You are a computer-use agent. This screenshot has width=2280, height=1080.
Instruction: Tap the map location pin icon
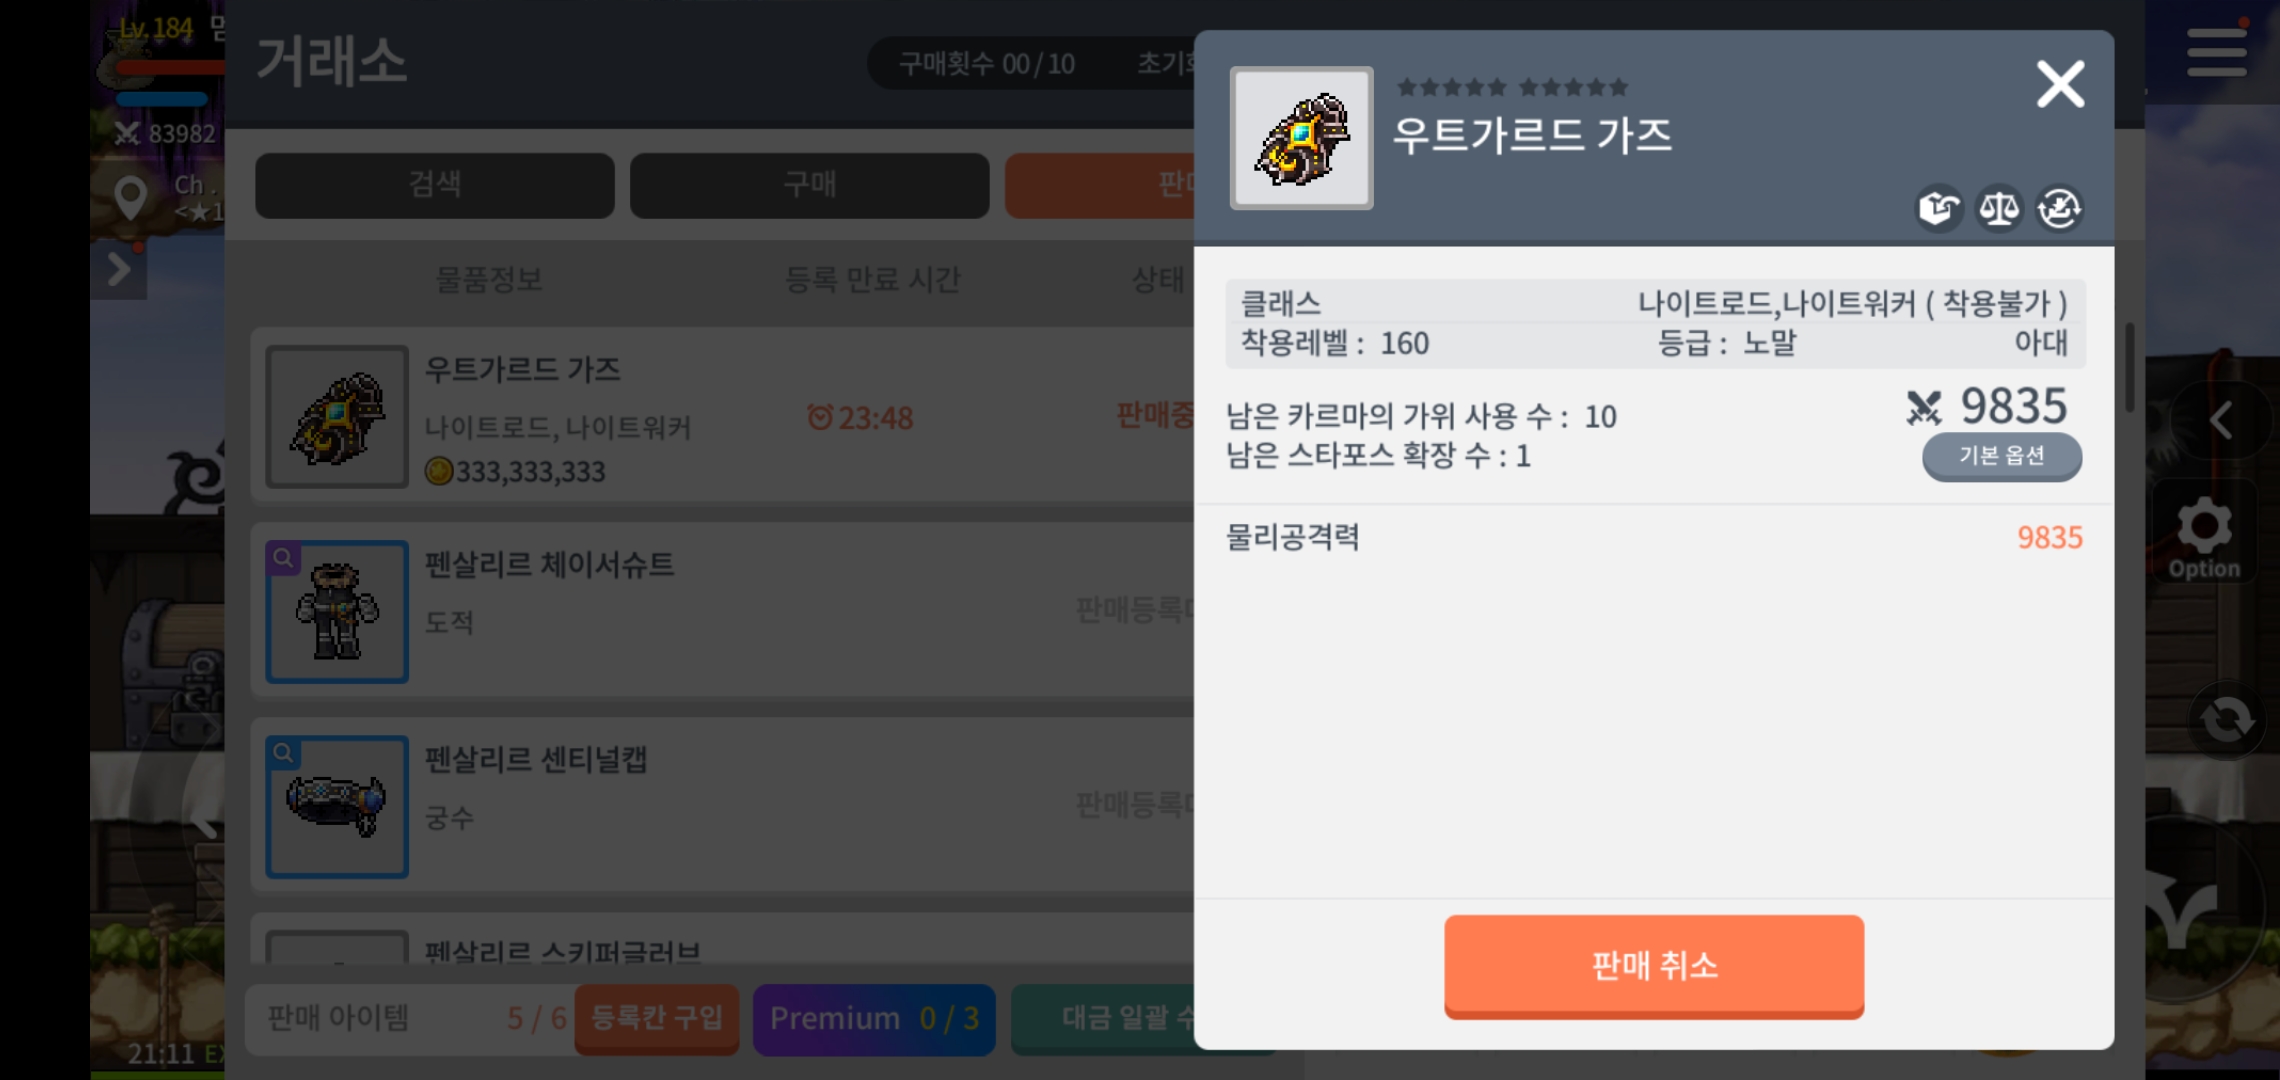coord(130,198)
